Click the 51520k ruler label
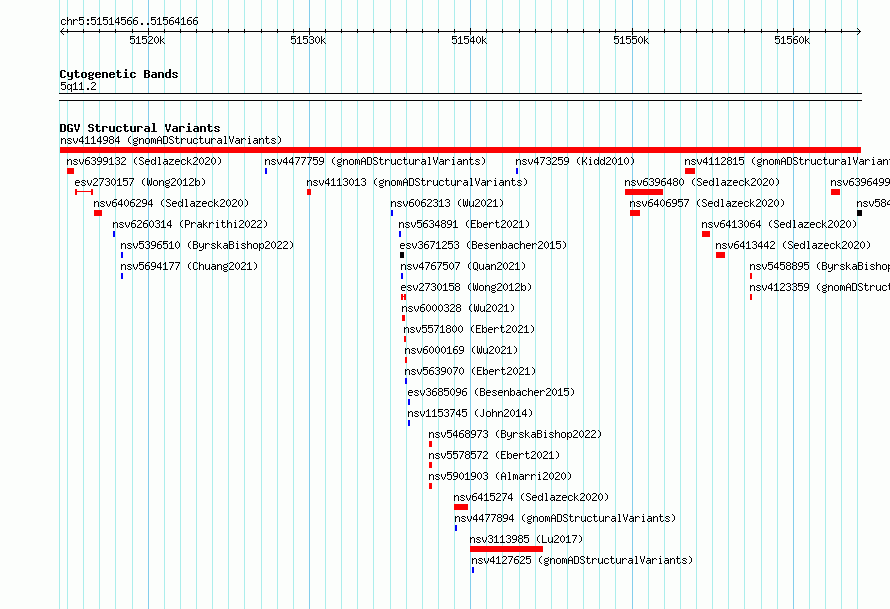This screenshot has height=609, width=890. coord(147,40)
